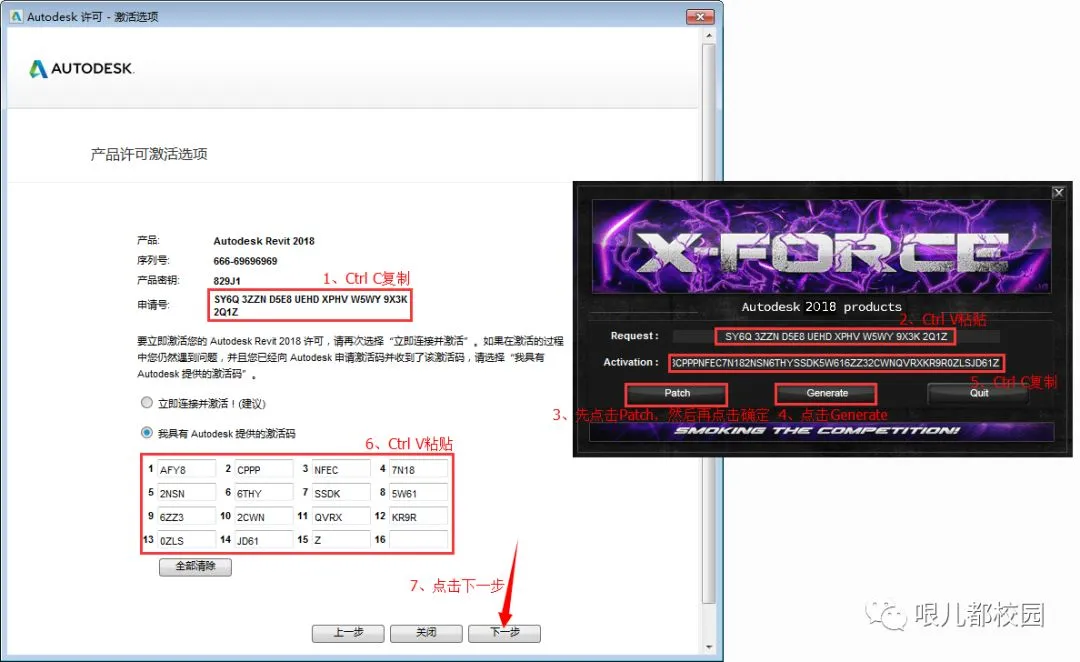Click activation code field 3 containing NFEC
This screenshot has height=662, width=1080.
pos(341,470)
